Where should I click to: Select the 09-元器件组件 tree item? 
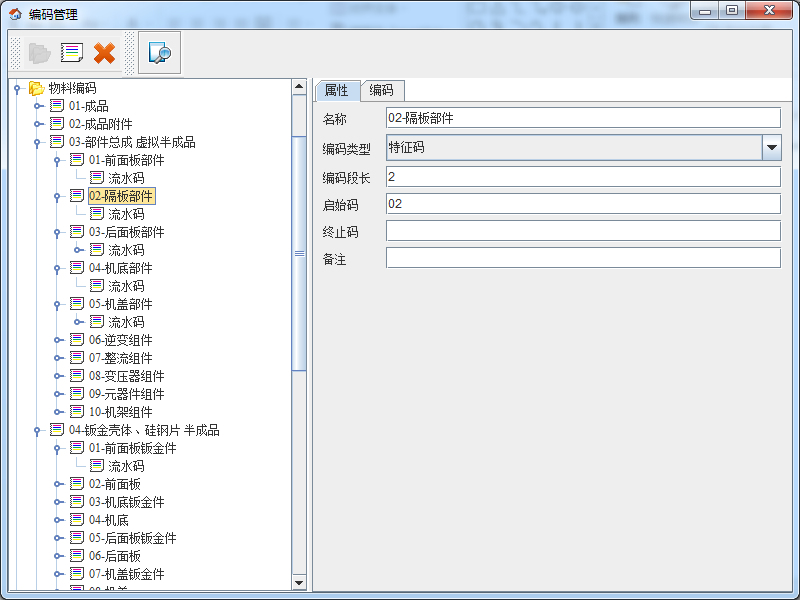pyautogui.click(x=127, y=394)
